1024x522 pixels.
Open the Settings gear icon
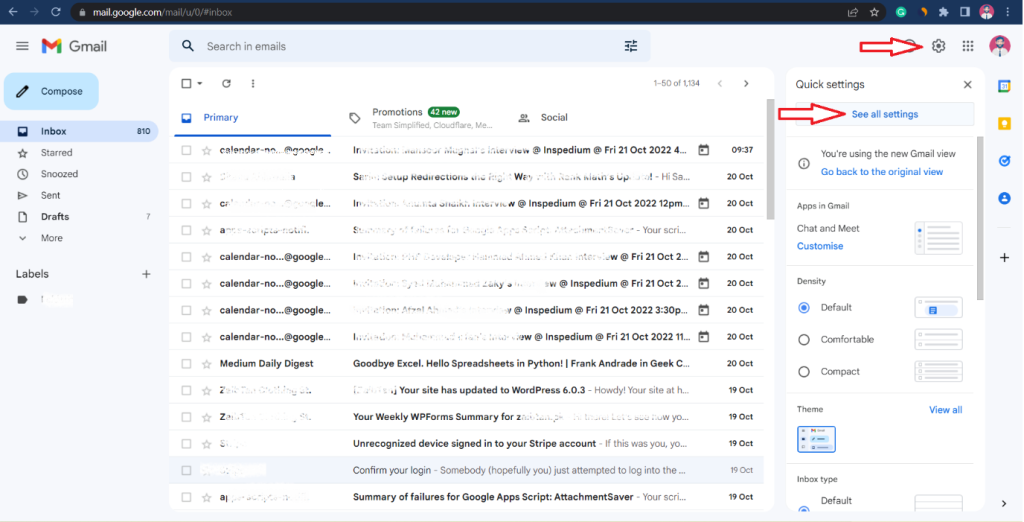point(938,46)
